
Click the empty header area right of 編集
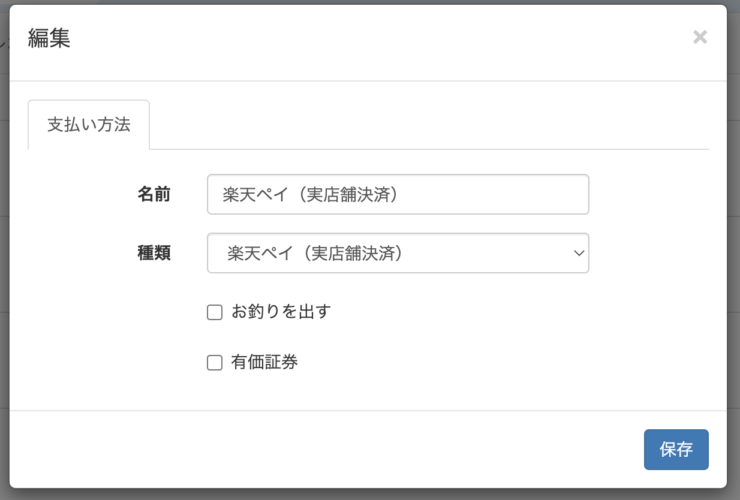coord(378,38)
